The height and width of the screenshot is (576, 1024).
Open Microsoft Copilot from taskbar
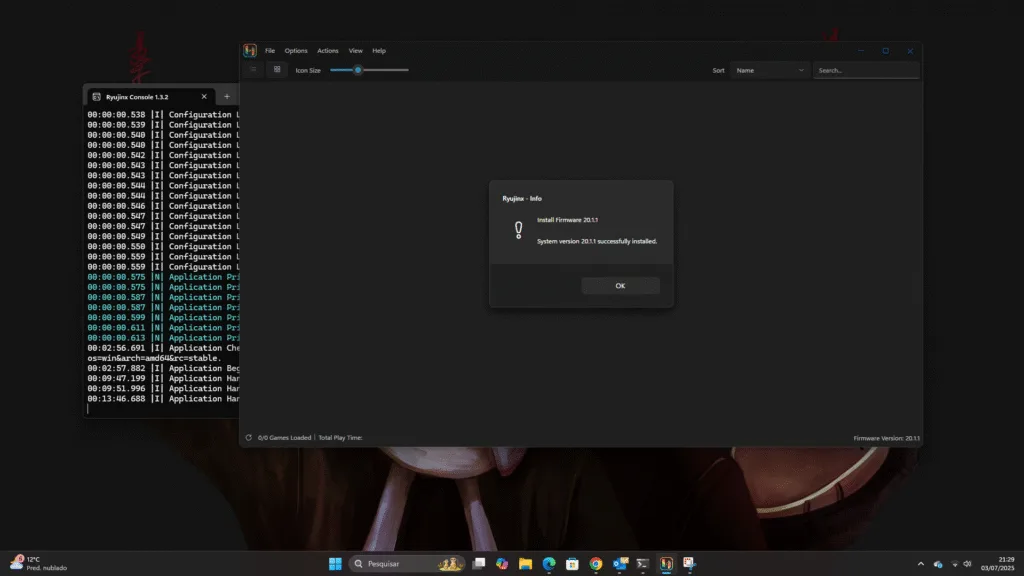coord(502,564)
